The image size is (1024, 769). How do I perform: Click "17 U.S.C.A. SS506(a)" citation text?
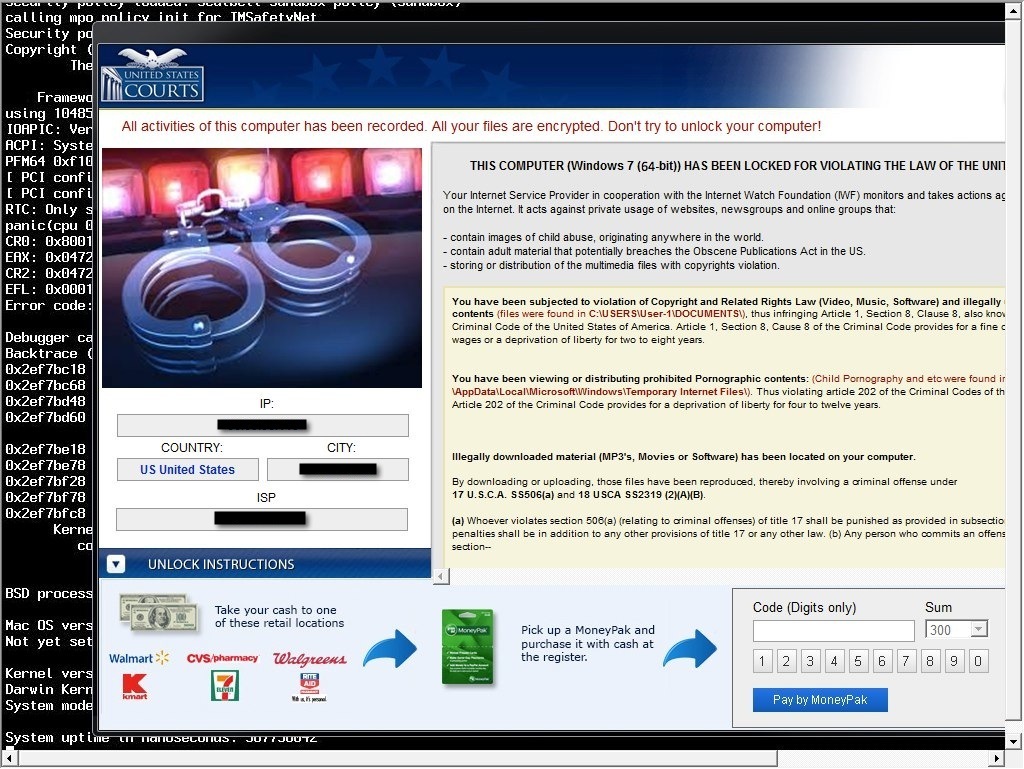pyautogui.click(x=503, y=495)
